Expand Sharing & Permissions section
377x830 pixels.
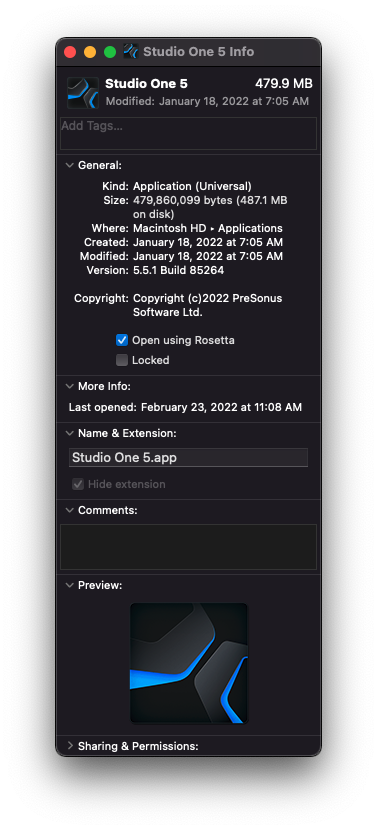[69, 746]
